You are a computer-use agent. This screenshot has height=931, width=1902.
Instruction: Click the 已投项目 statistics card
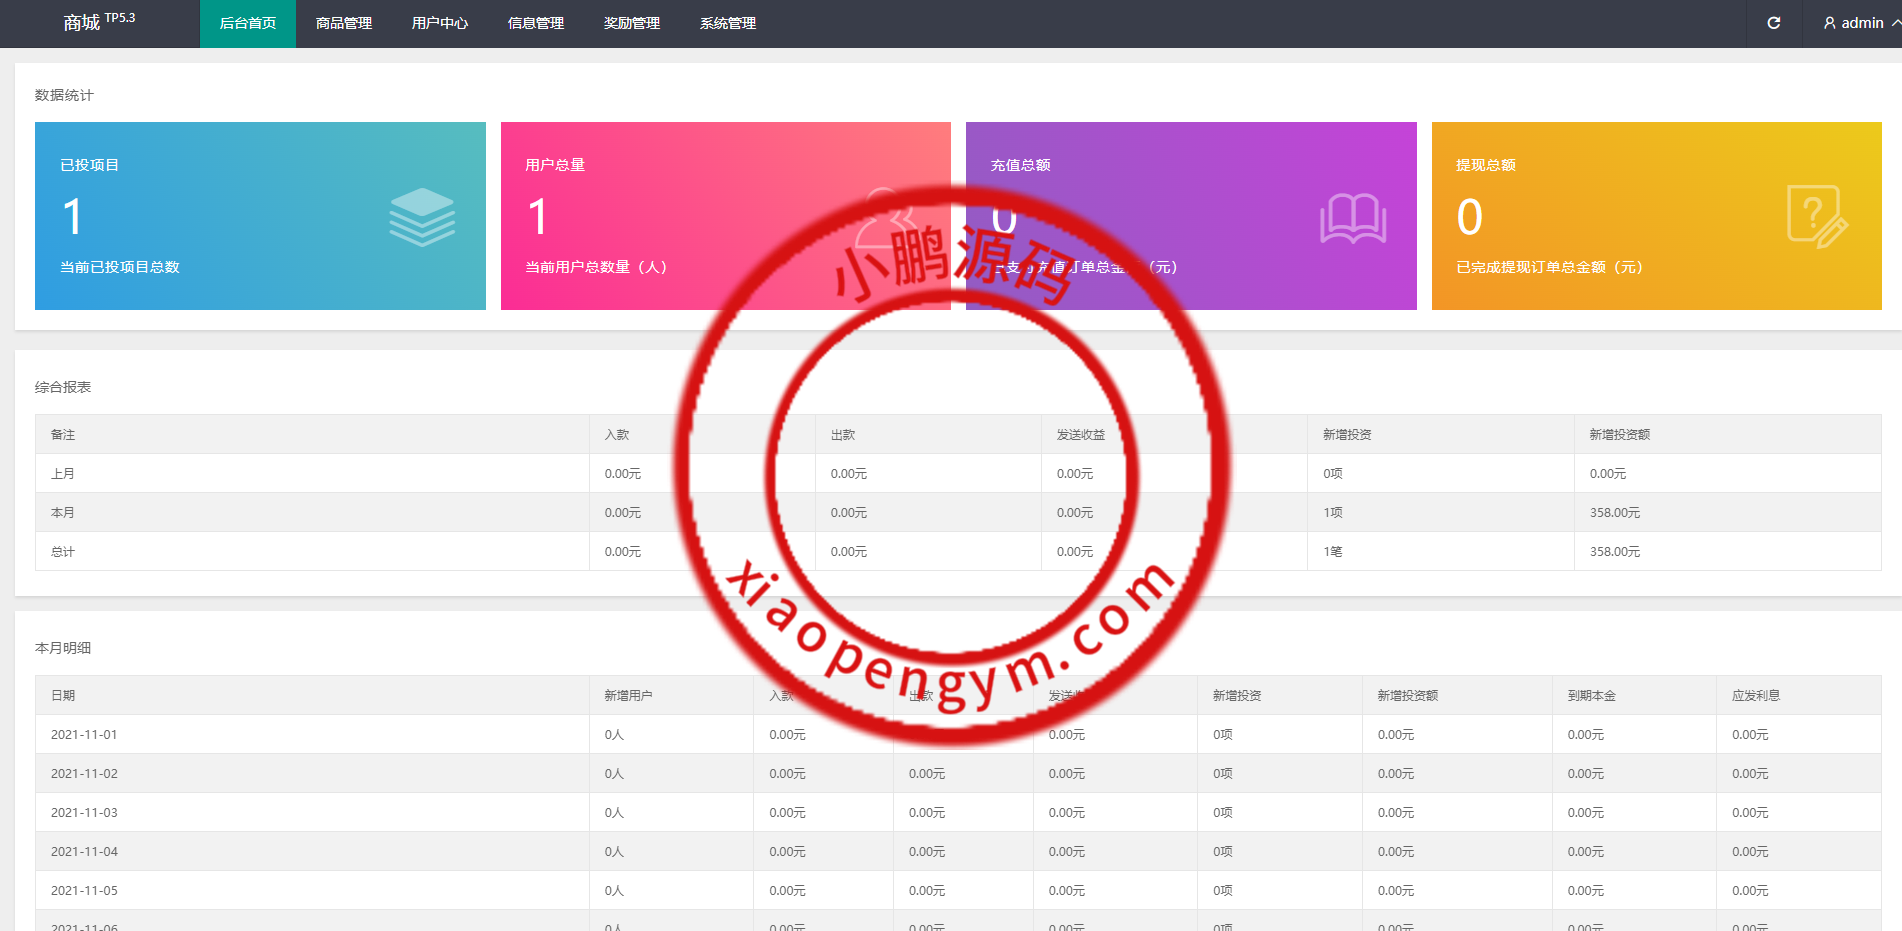(x=260, y=216)
